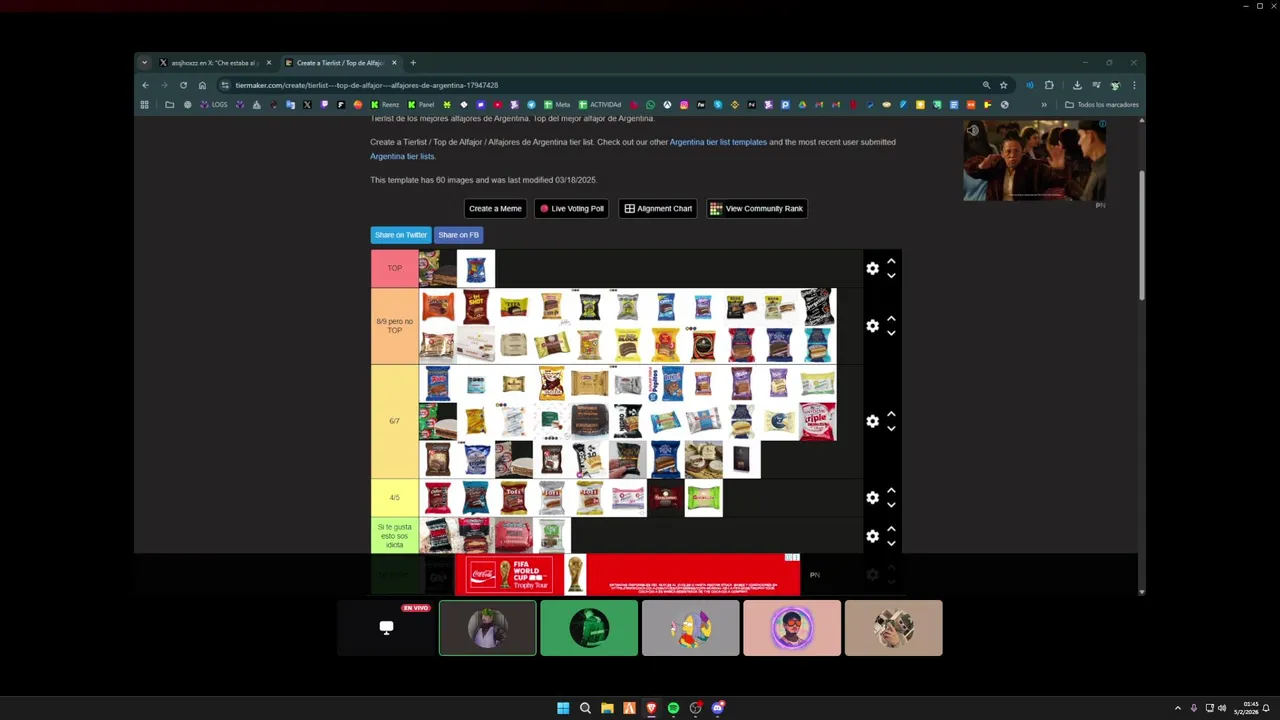Open browser Downloads
The image size is (1280, 720).
pyautogui.click(x=1077, y=85)
